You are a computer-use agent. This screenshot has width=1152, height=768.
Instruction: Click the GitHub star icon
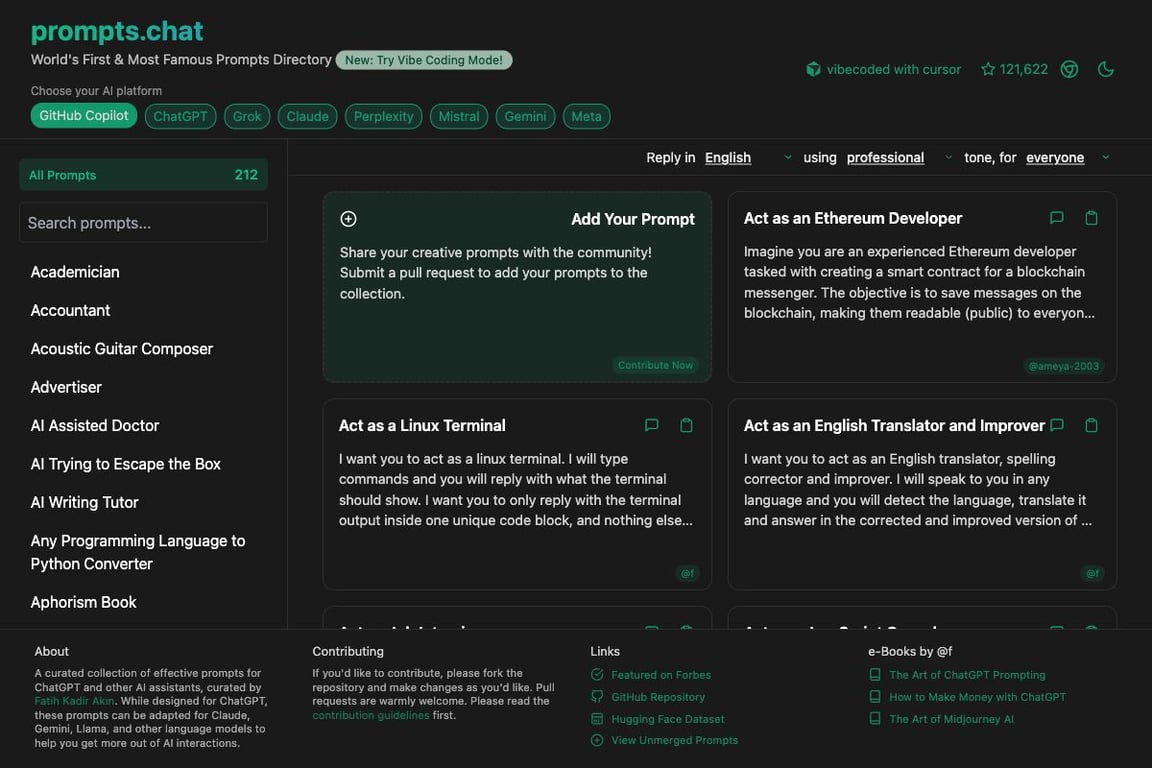[988, 69]
